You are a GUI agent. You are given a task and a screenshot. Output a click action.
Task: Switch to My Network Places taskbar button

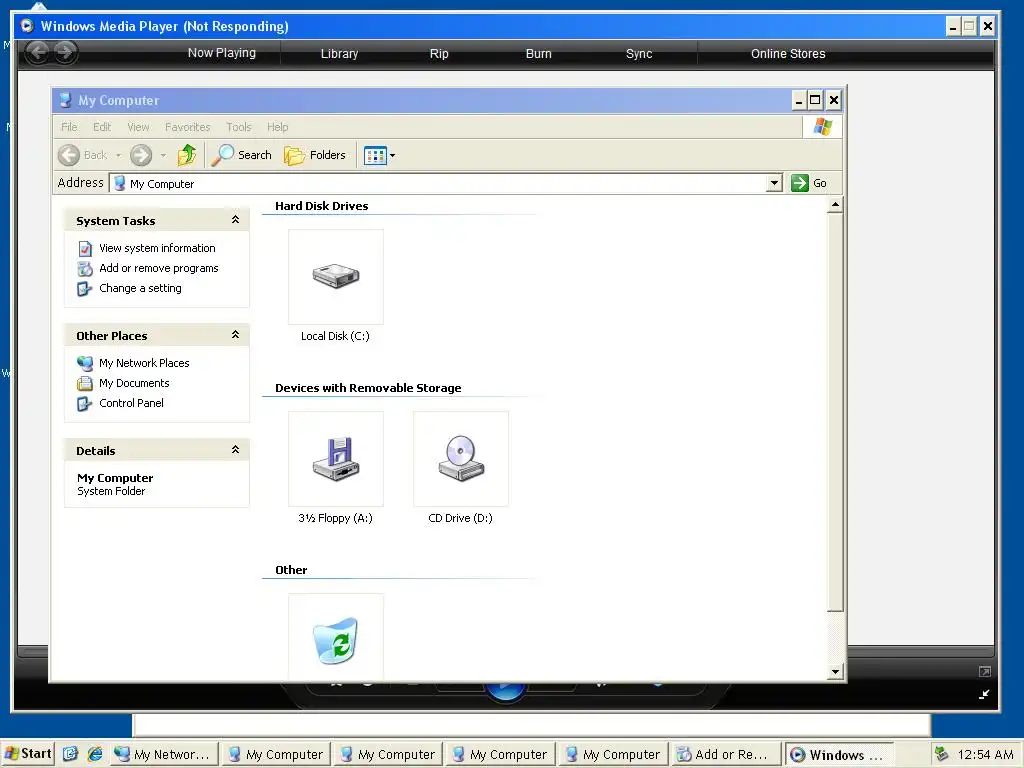click(163, 754)
